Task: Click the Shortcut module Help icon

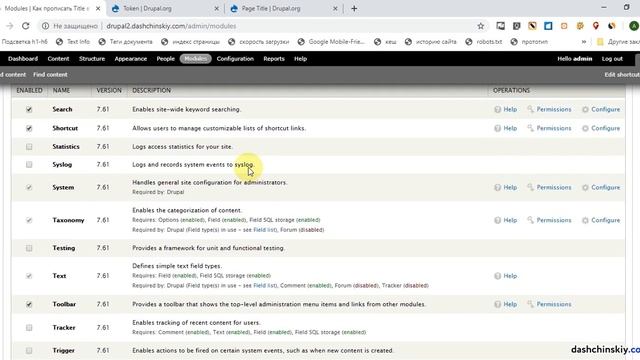Action: (x=498, y=128)
